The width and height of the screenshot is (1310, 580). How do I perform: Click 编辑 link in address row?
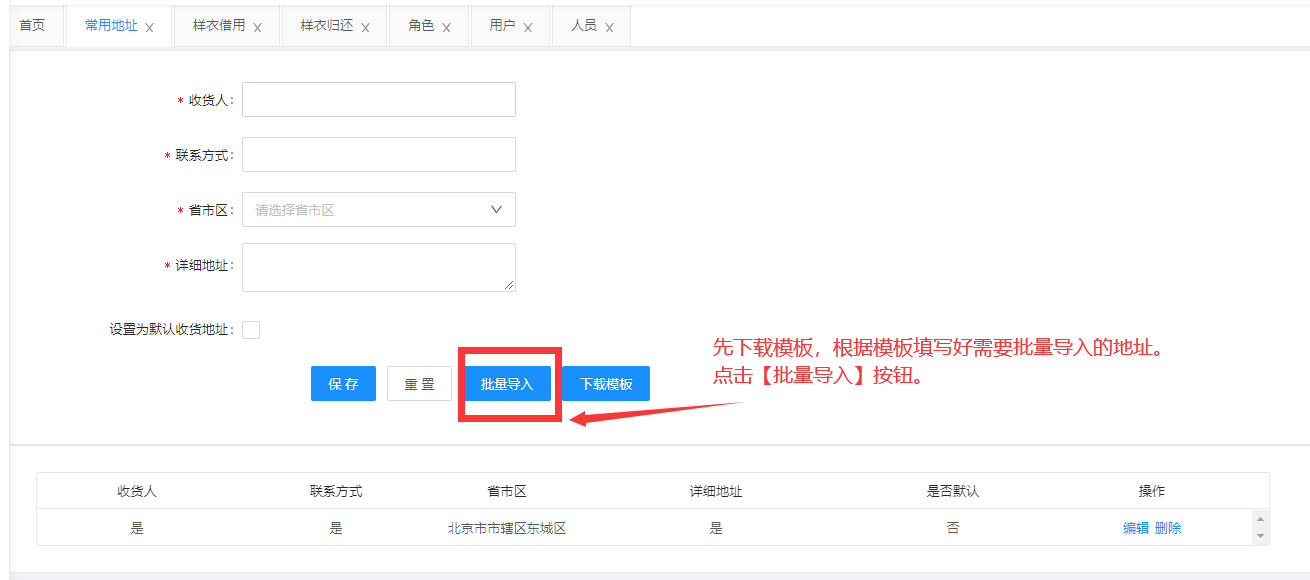pyautogui.click(x=1135, y=528)
